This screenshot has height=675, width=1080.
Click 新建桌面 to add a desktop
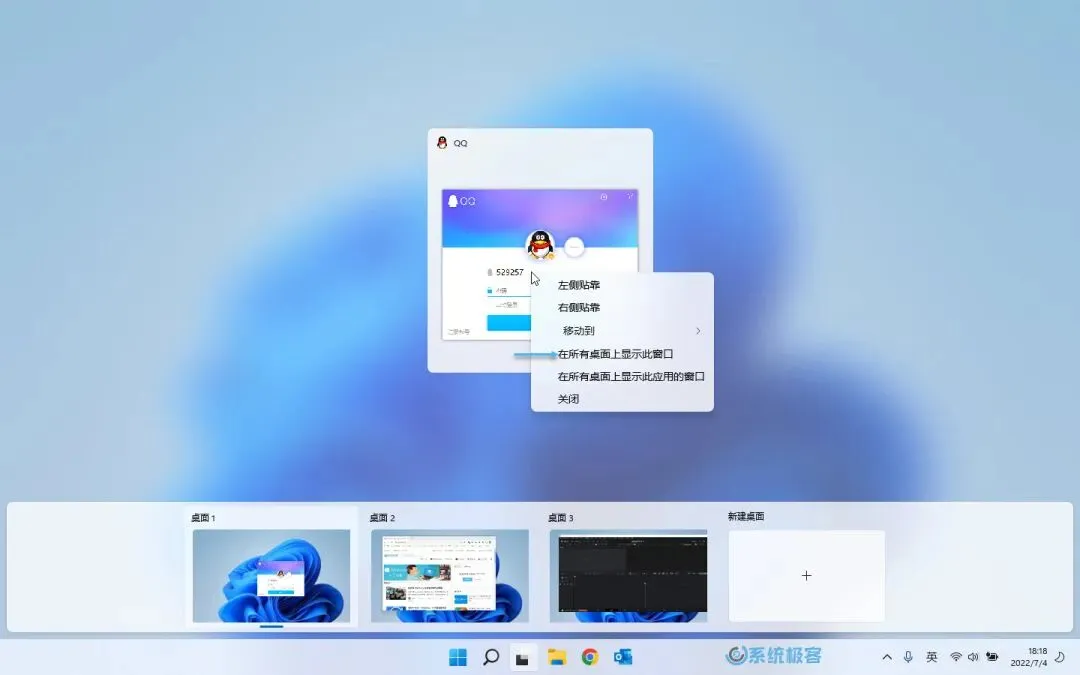pyautogui.click(x=806, y=575)
